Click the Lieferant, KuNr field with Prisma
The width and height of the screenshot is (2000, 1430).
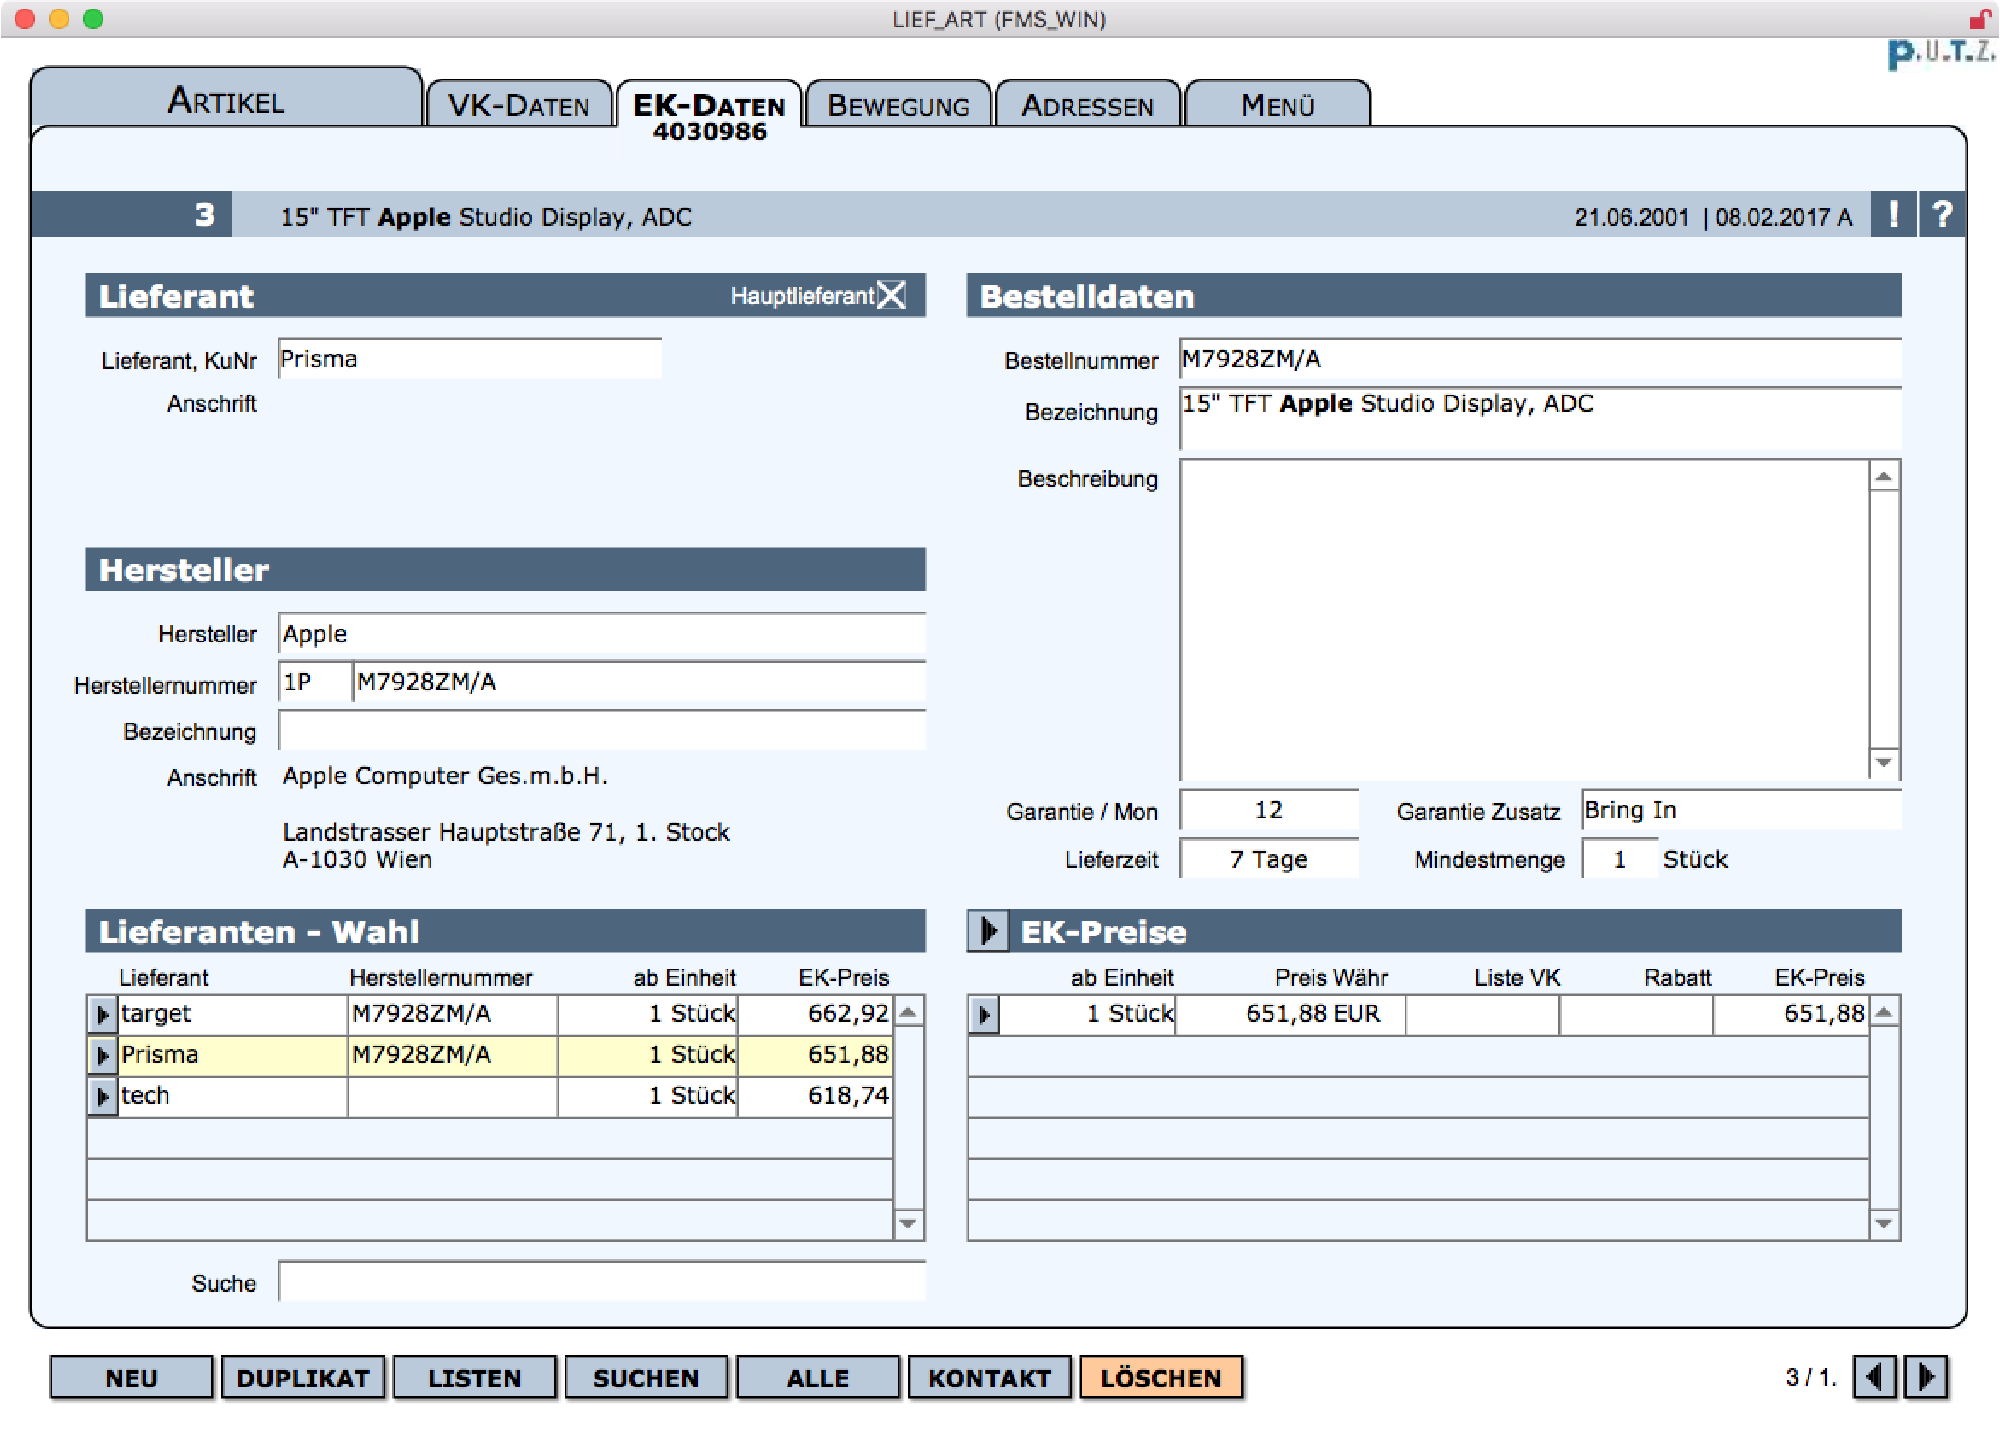coord(470,359)
